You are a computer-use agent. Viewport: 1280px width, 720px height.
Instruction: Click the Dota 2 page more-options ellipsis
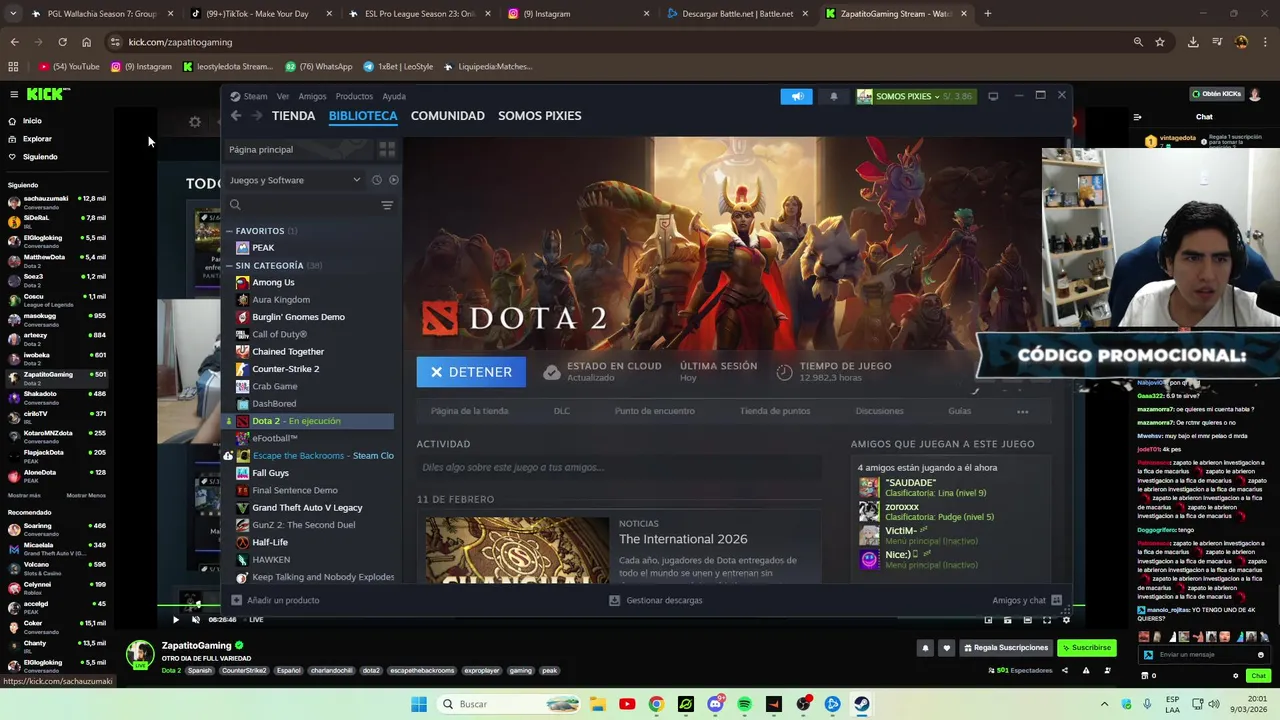(x=1022, y=411)
